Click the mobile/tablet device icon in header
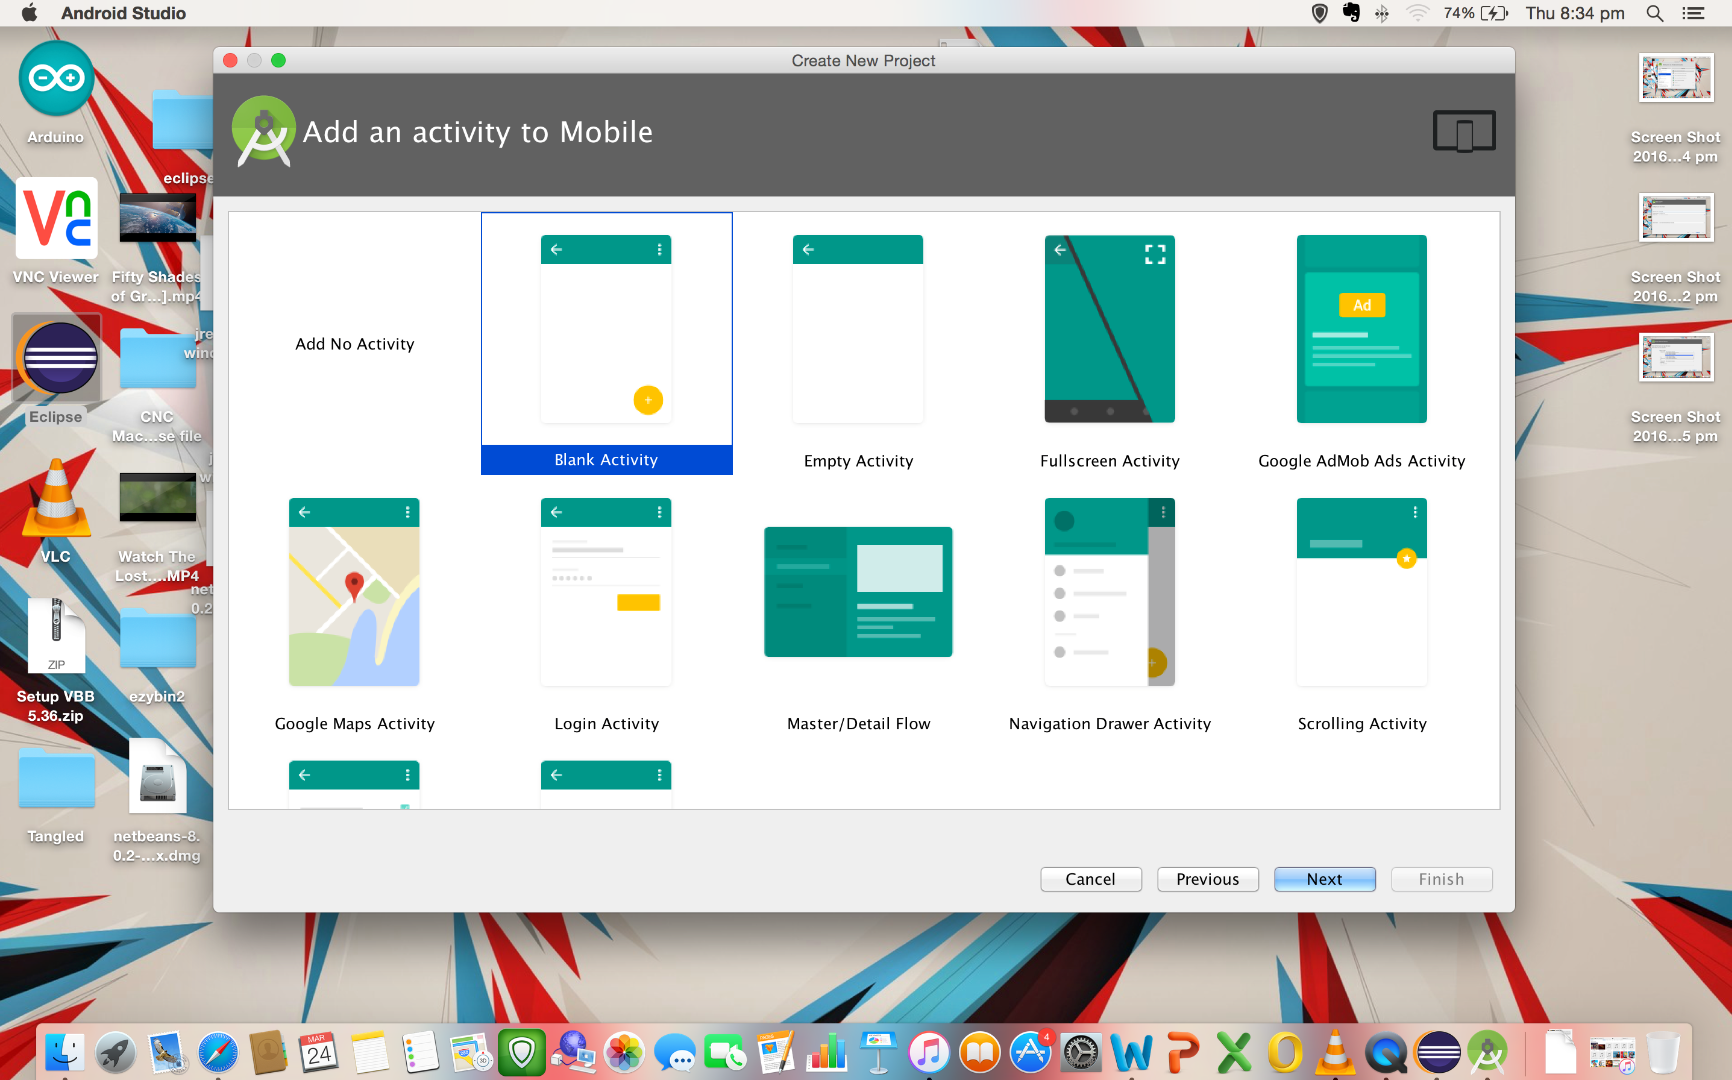This screenshot has height=1080, width=1732. point(1464,131)
